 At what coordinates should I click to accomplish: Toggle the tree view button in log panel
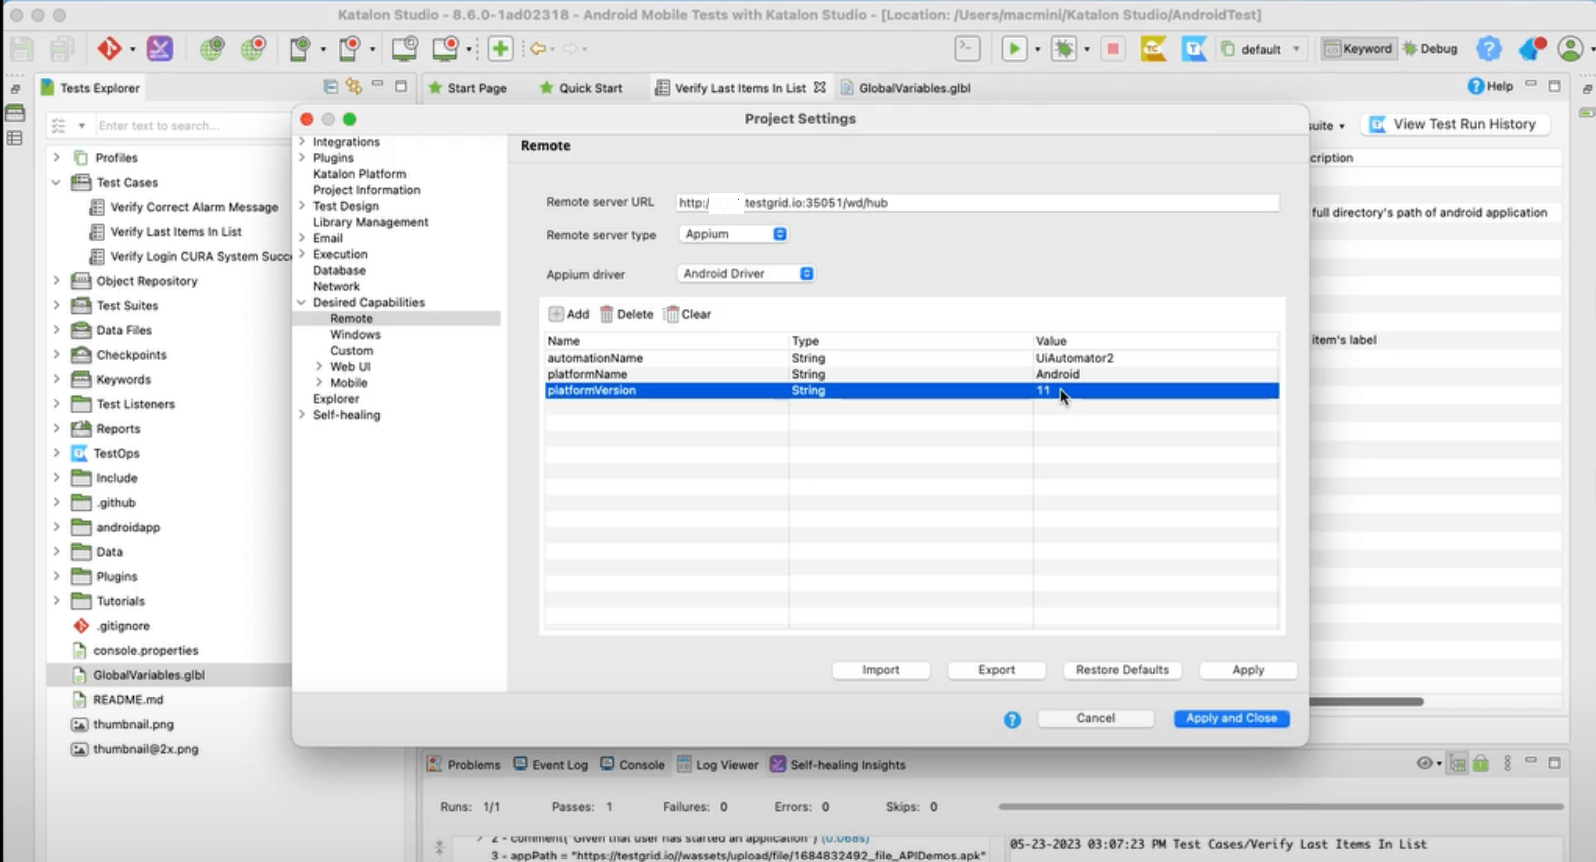(x=1458, y=763)
